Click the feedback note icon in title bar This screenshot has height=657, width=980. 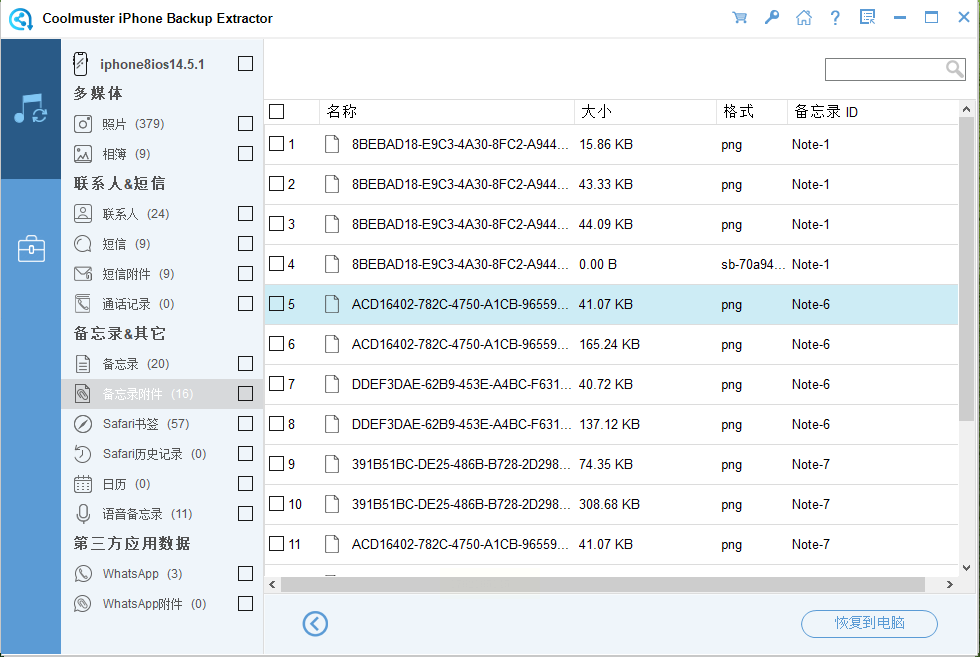point(867,18)
